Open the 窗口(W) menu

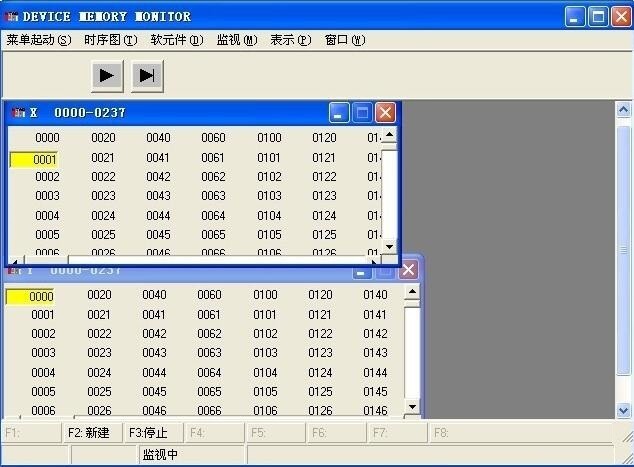[345, 40]
